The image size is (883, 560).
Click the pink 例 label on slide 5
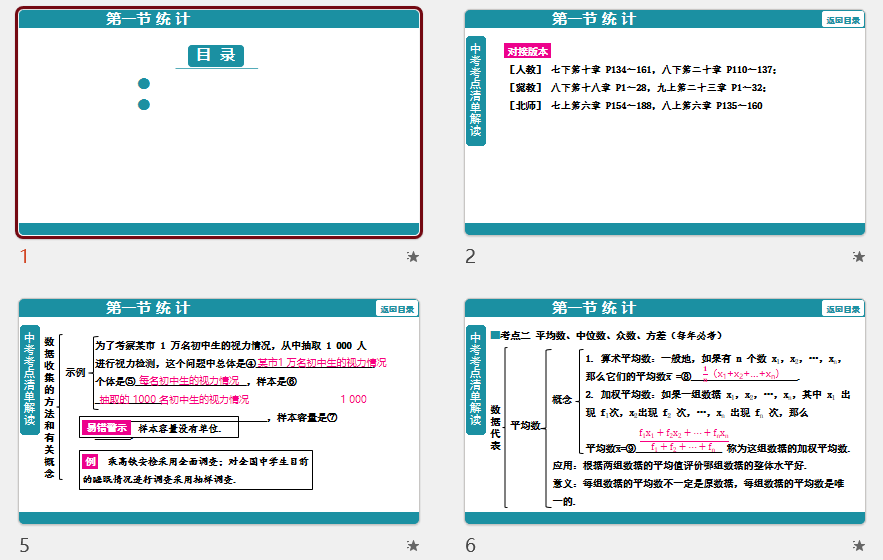click(90, 461)
